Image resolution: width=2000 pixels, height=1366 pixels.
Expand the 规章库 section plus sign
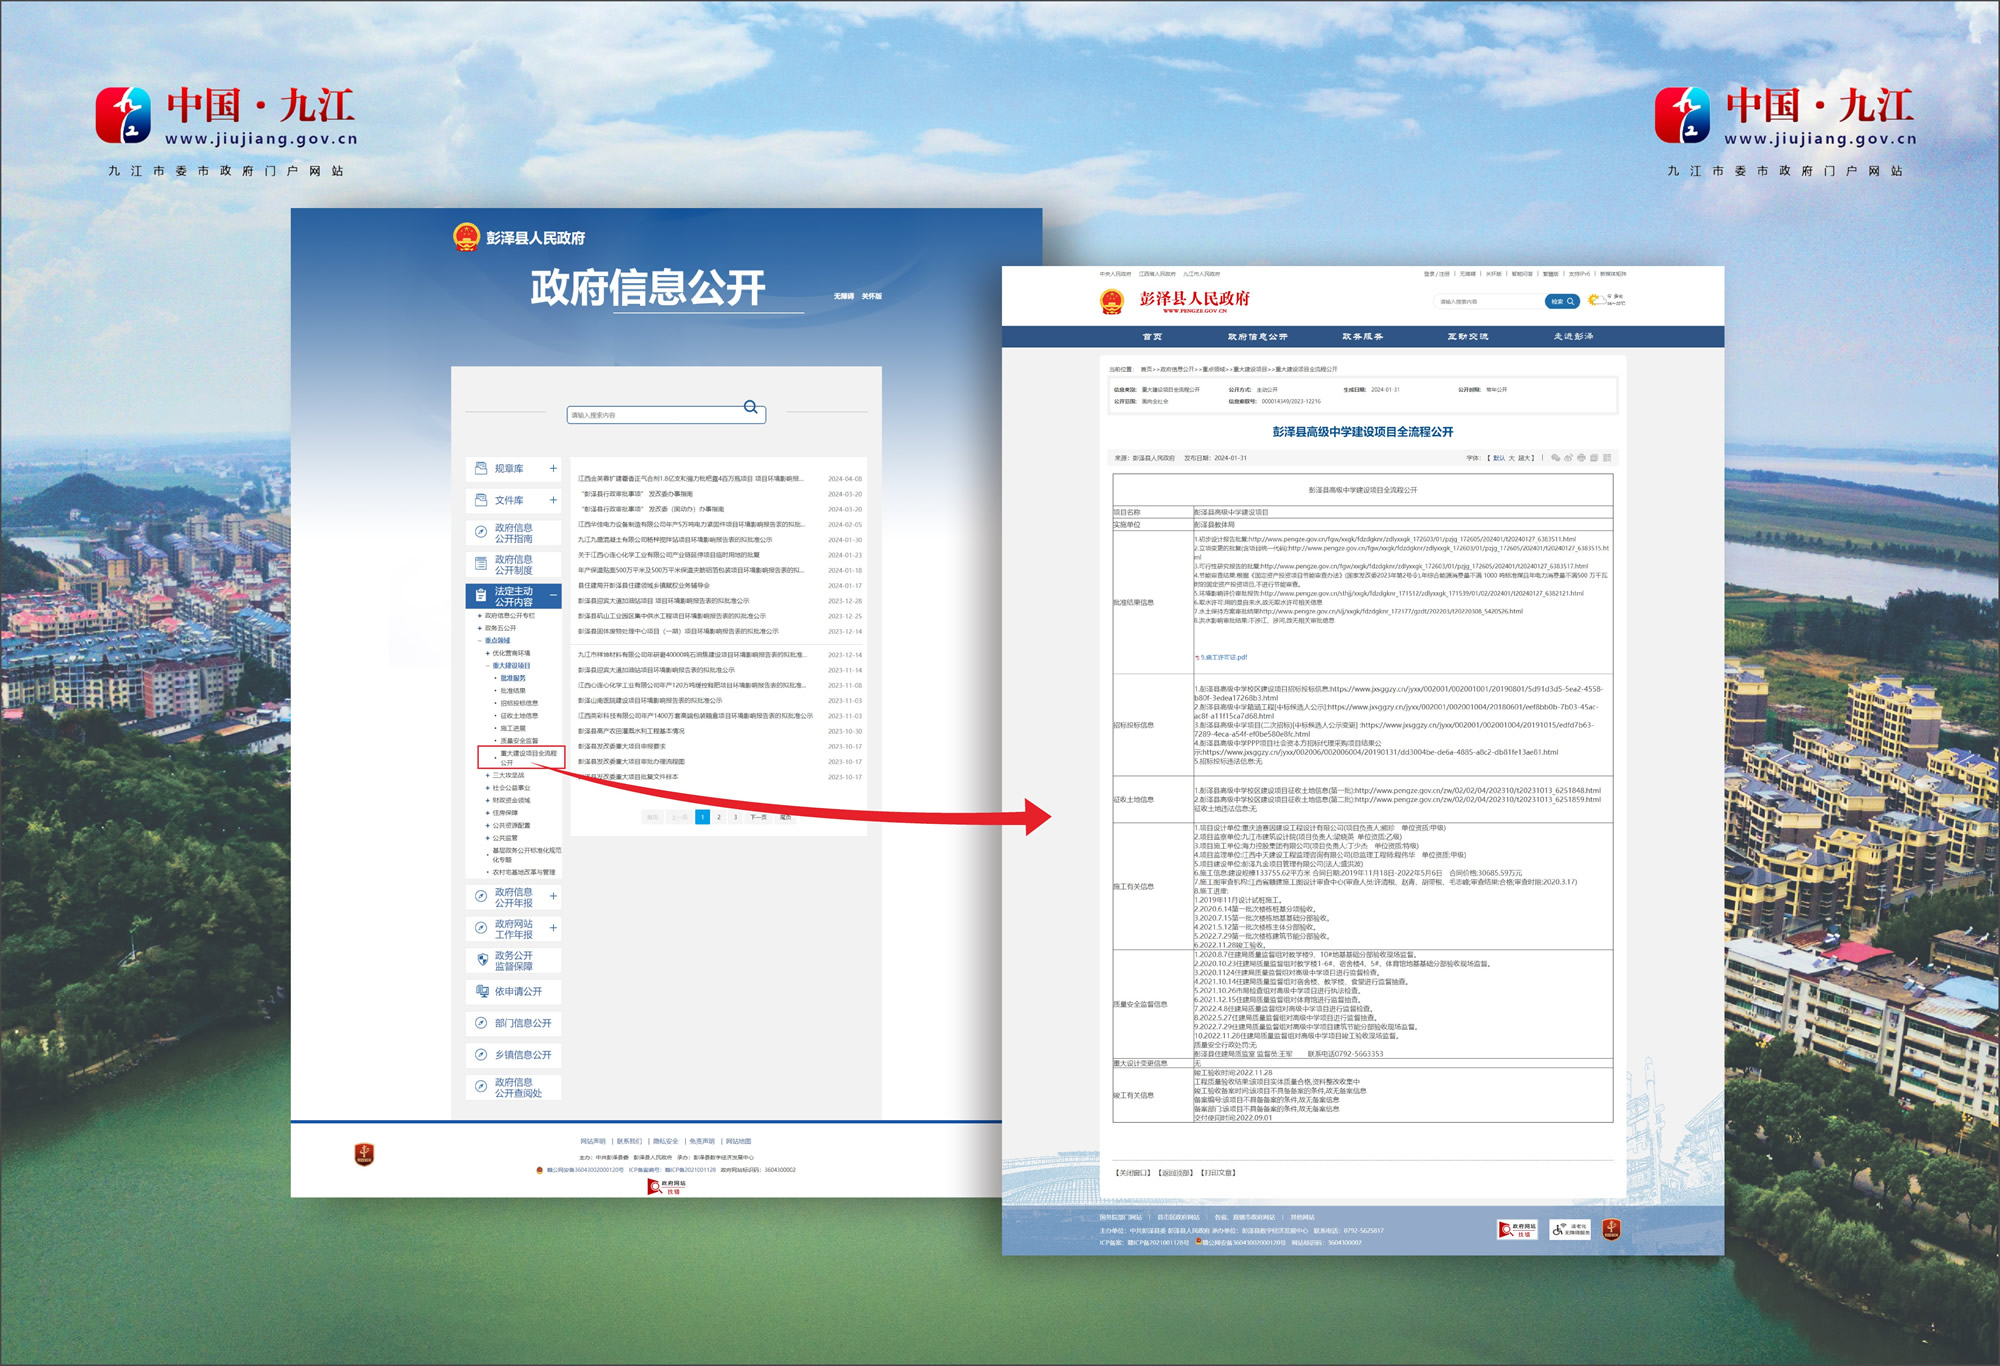click(x=553, y=469)
